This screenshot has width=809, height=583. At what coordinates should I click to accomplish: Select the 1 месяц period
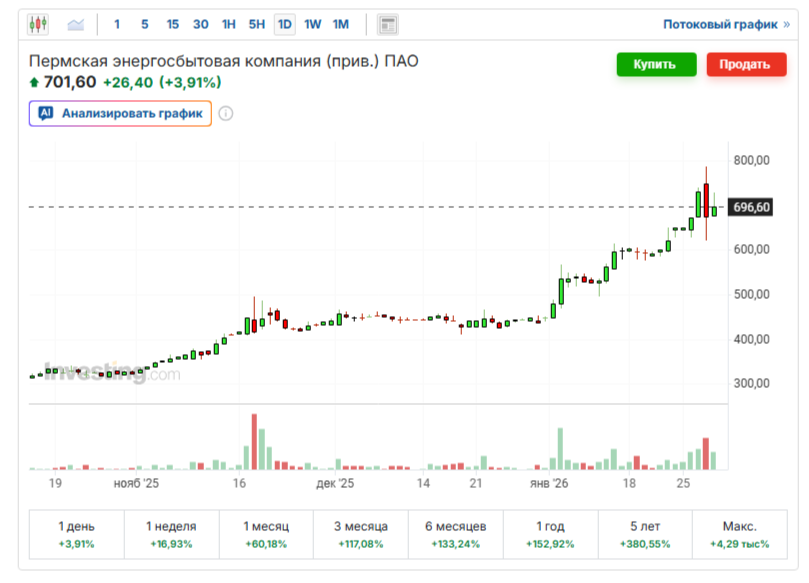click(x=266, y=535)
